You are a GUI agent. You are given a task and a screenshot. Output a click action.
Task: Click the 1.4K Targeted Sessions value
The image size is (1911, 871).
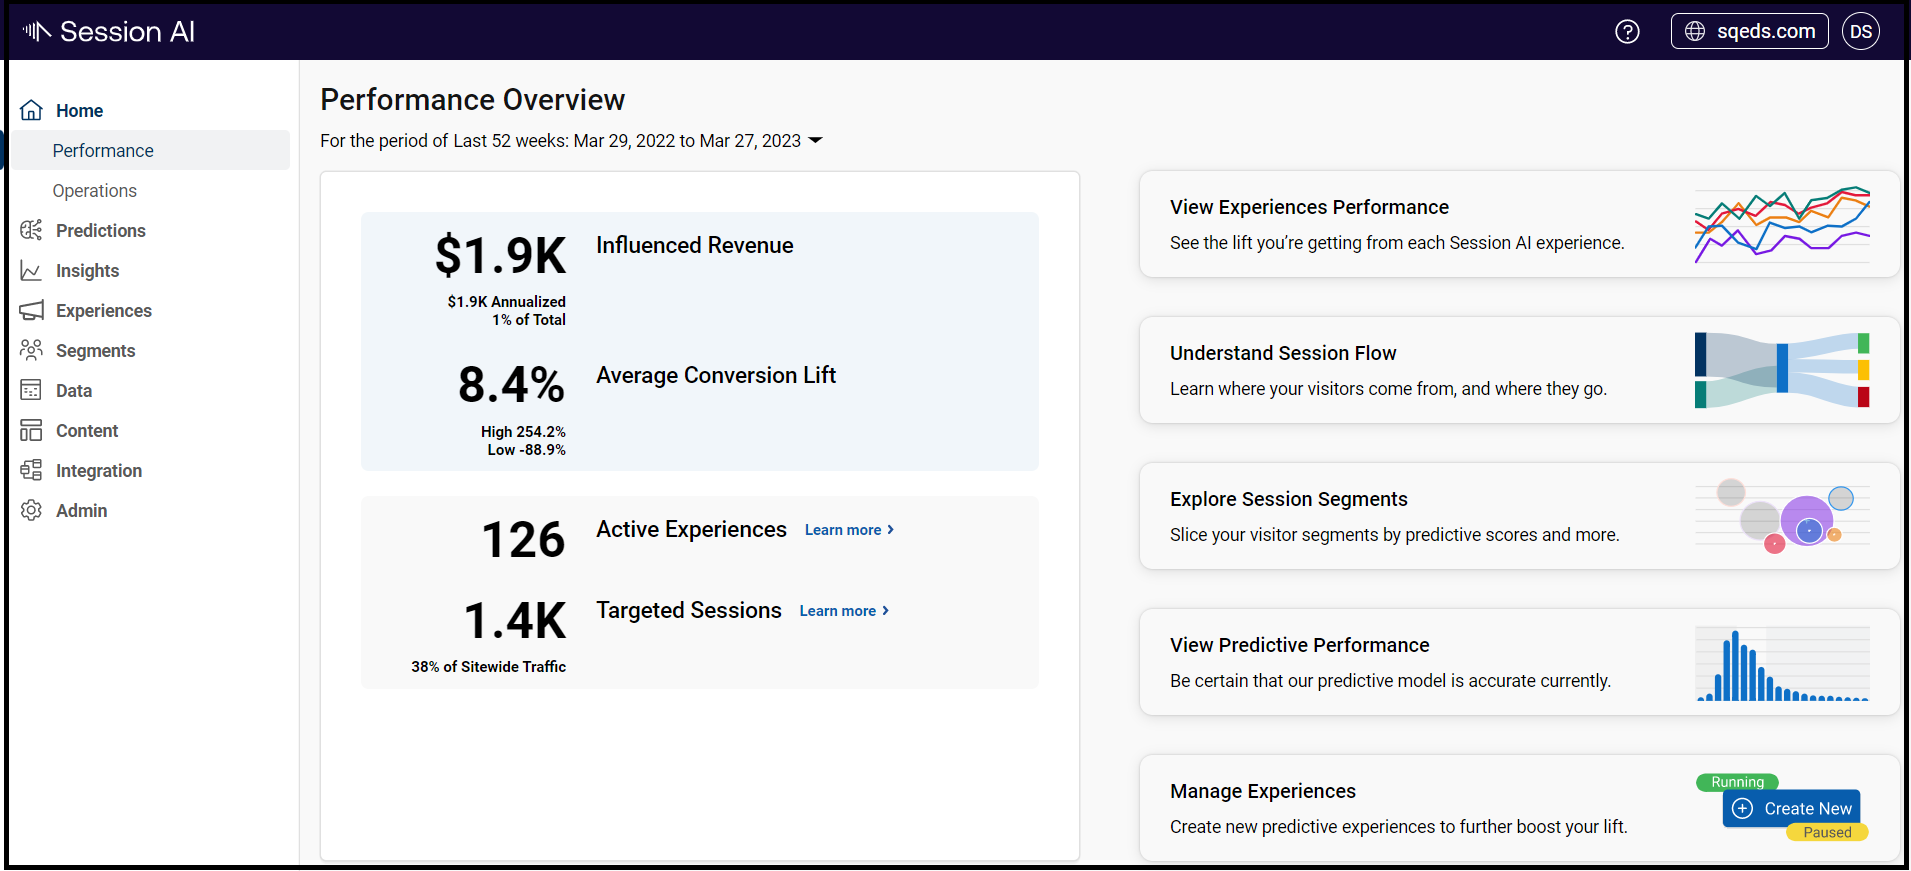coord(516,621)
